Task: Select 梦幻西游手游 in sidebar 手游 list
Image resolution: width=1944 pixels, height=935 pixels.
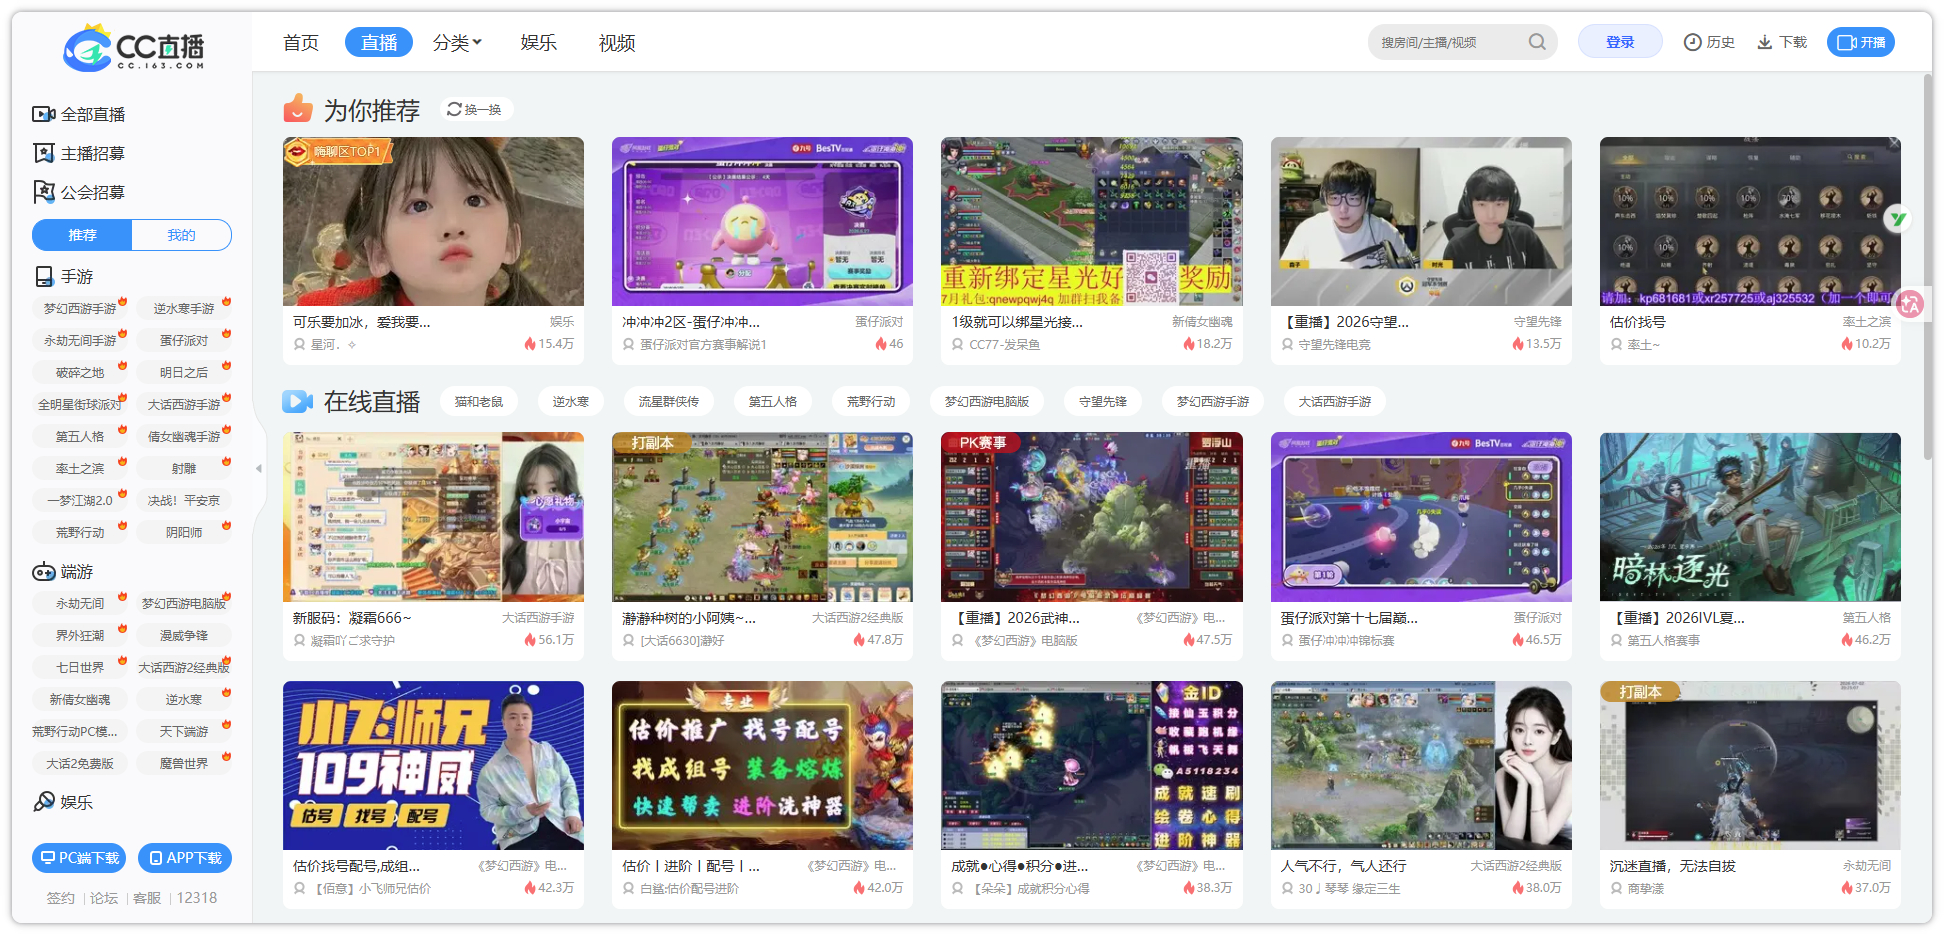Action: tap(80, 308)
